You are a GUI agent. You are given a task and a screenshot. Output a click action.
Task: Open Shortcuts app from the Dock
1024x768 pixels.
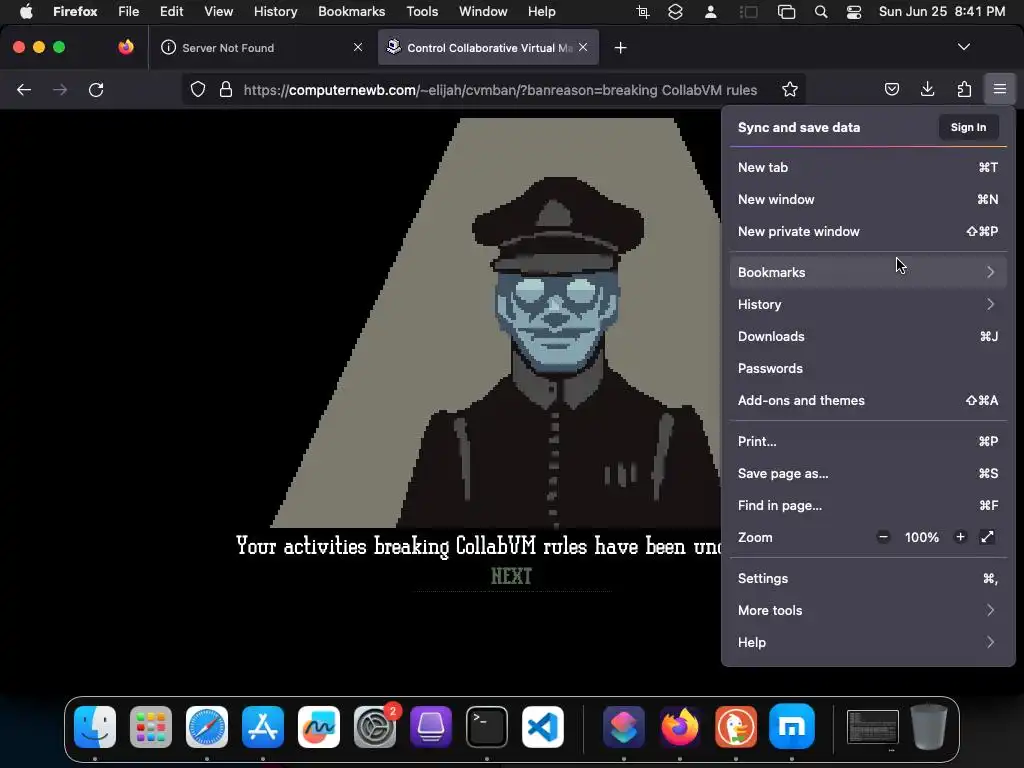tap(624, 727)
